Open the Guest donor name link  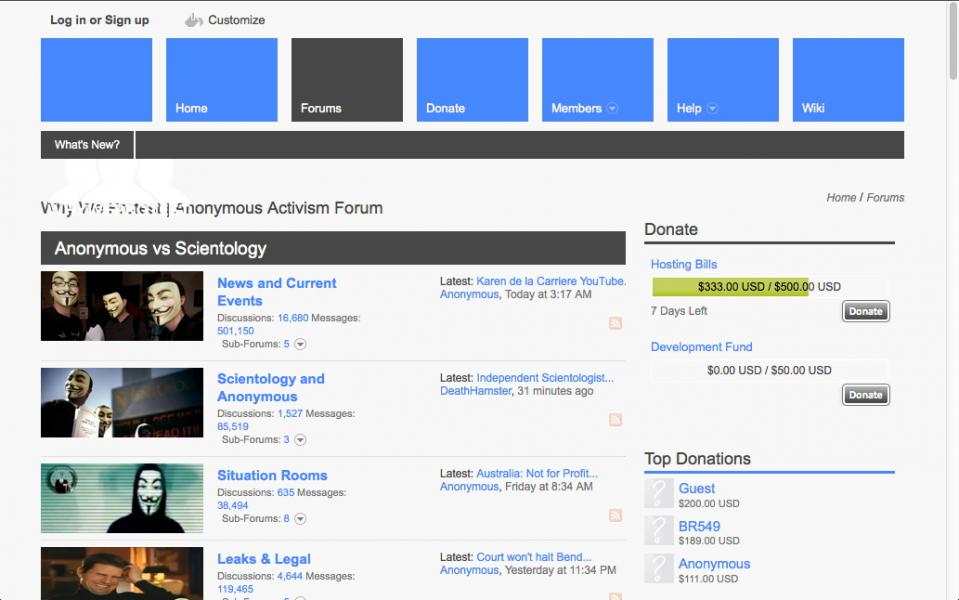pos(697,489)
